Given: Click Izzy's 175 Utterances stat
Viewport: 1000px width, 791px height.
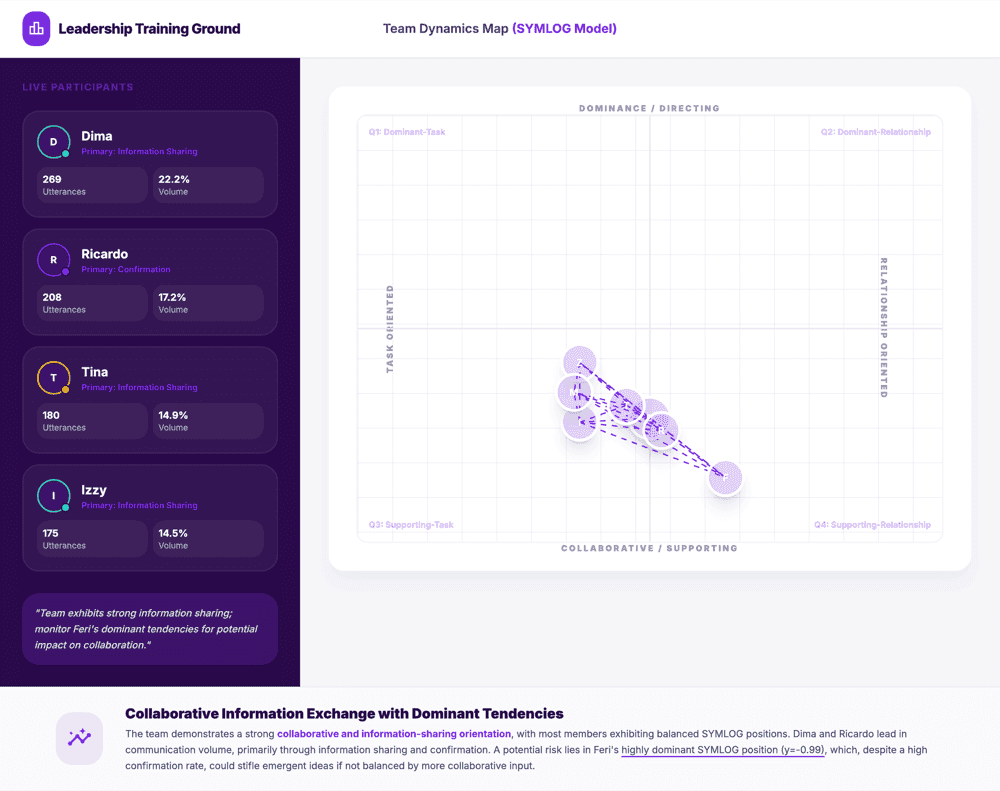Looking at the screenshot, I should pos(92,539).
